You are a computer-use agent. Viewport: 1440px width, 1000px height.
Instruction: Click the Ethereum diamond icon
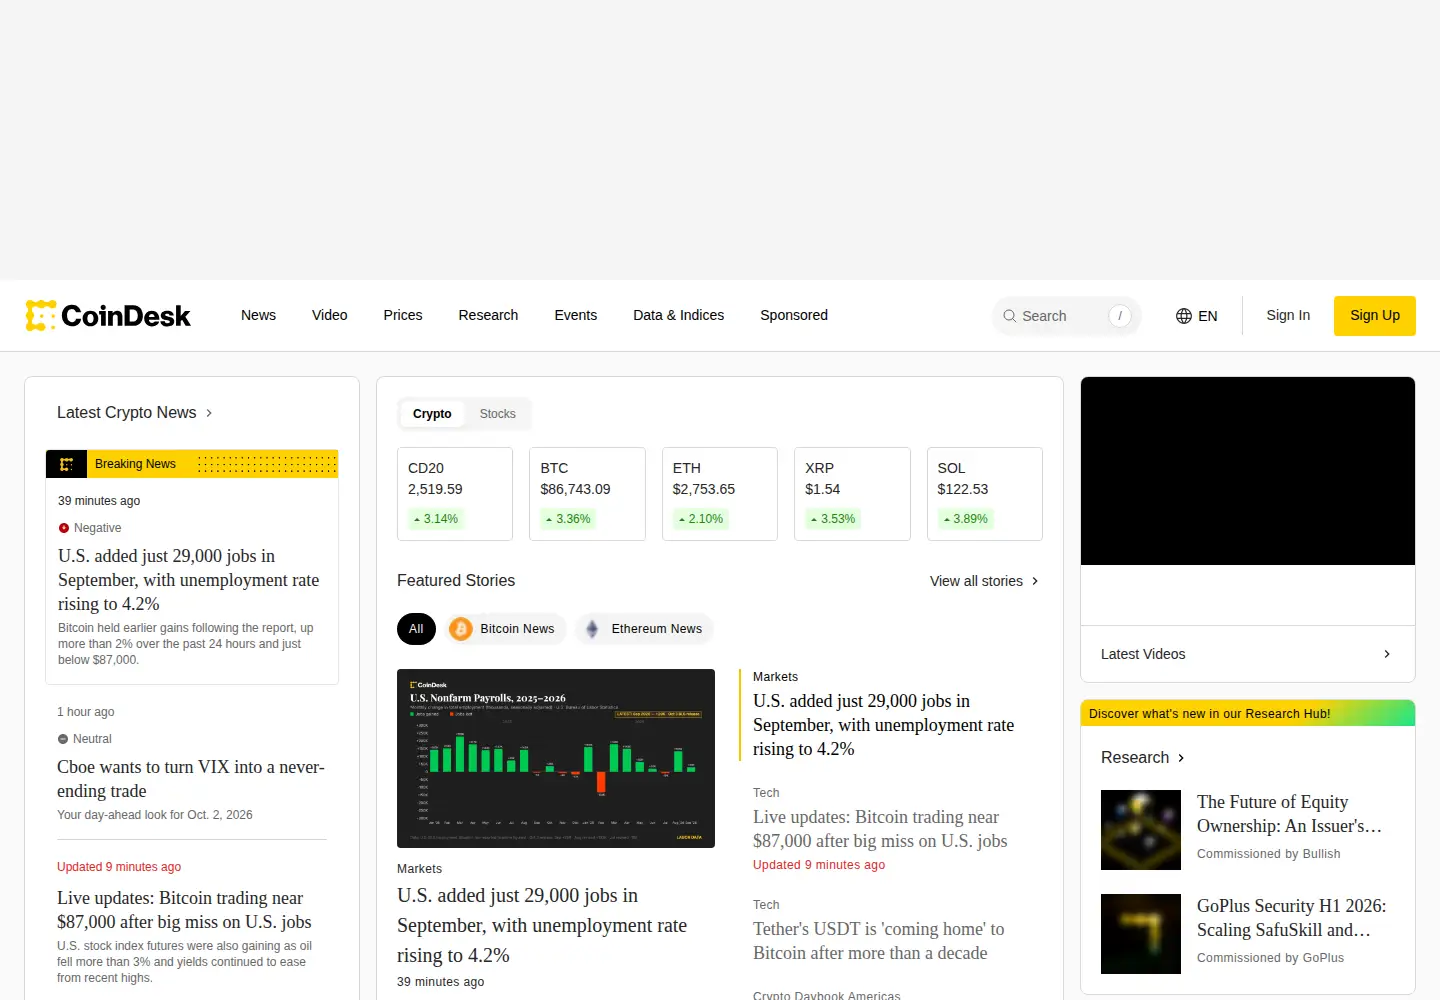(592, 629)
